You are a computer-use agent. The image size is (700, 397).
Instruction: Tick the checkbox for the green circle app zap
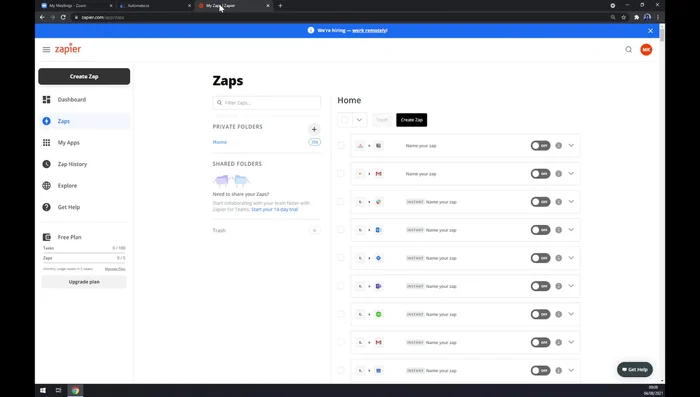(x=341, y=314)
